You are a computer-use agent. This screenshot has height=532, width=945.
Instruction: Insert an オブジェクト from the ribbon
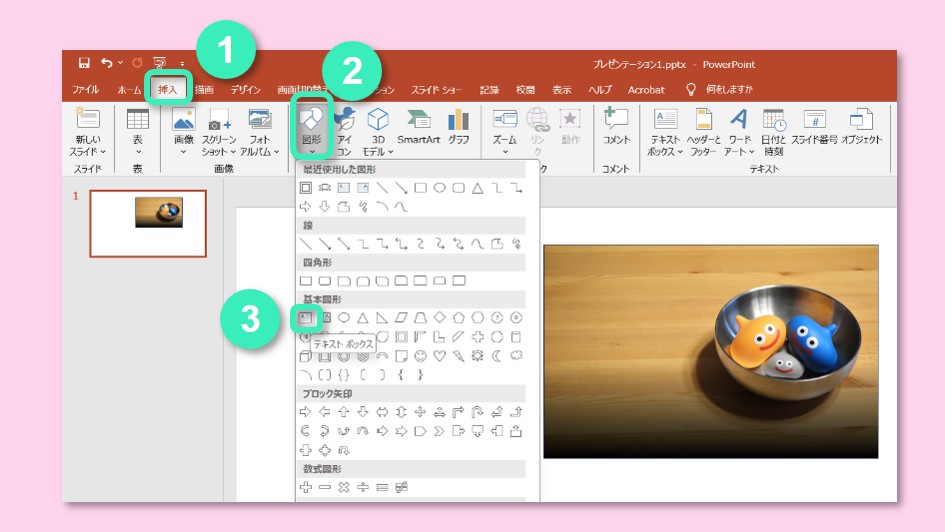click(861, 127)
